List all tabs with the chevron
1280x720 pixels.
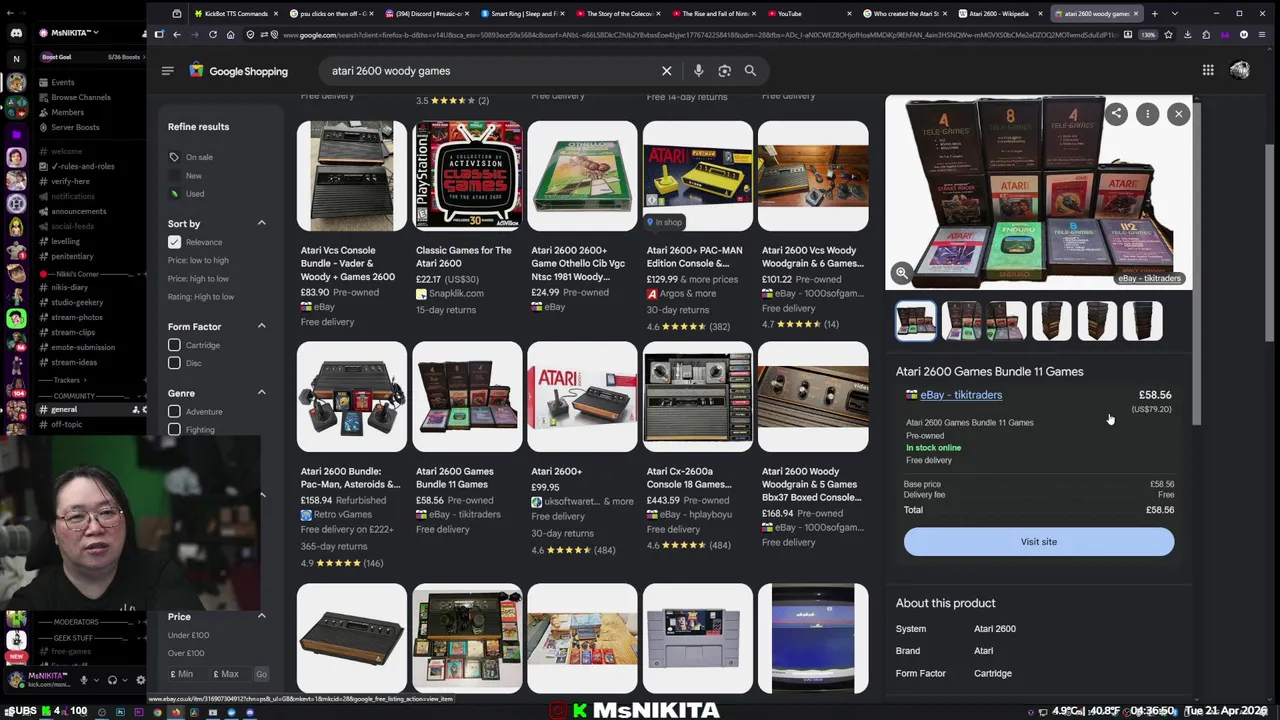pyautogui.click(x=1174, y=14)
